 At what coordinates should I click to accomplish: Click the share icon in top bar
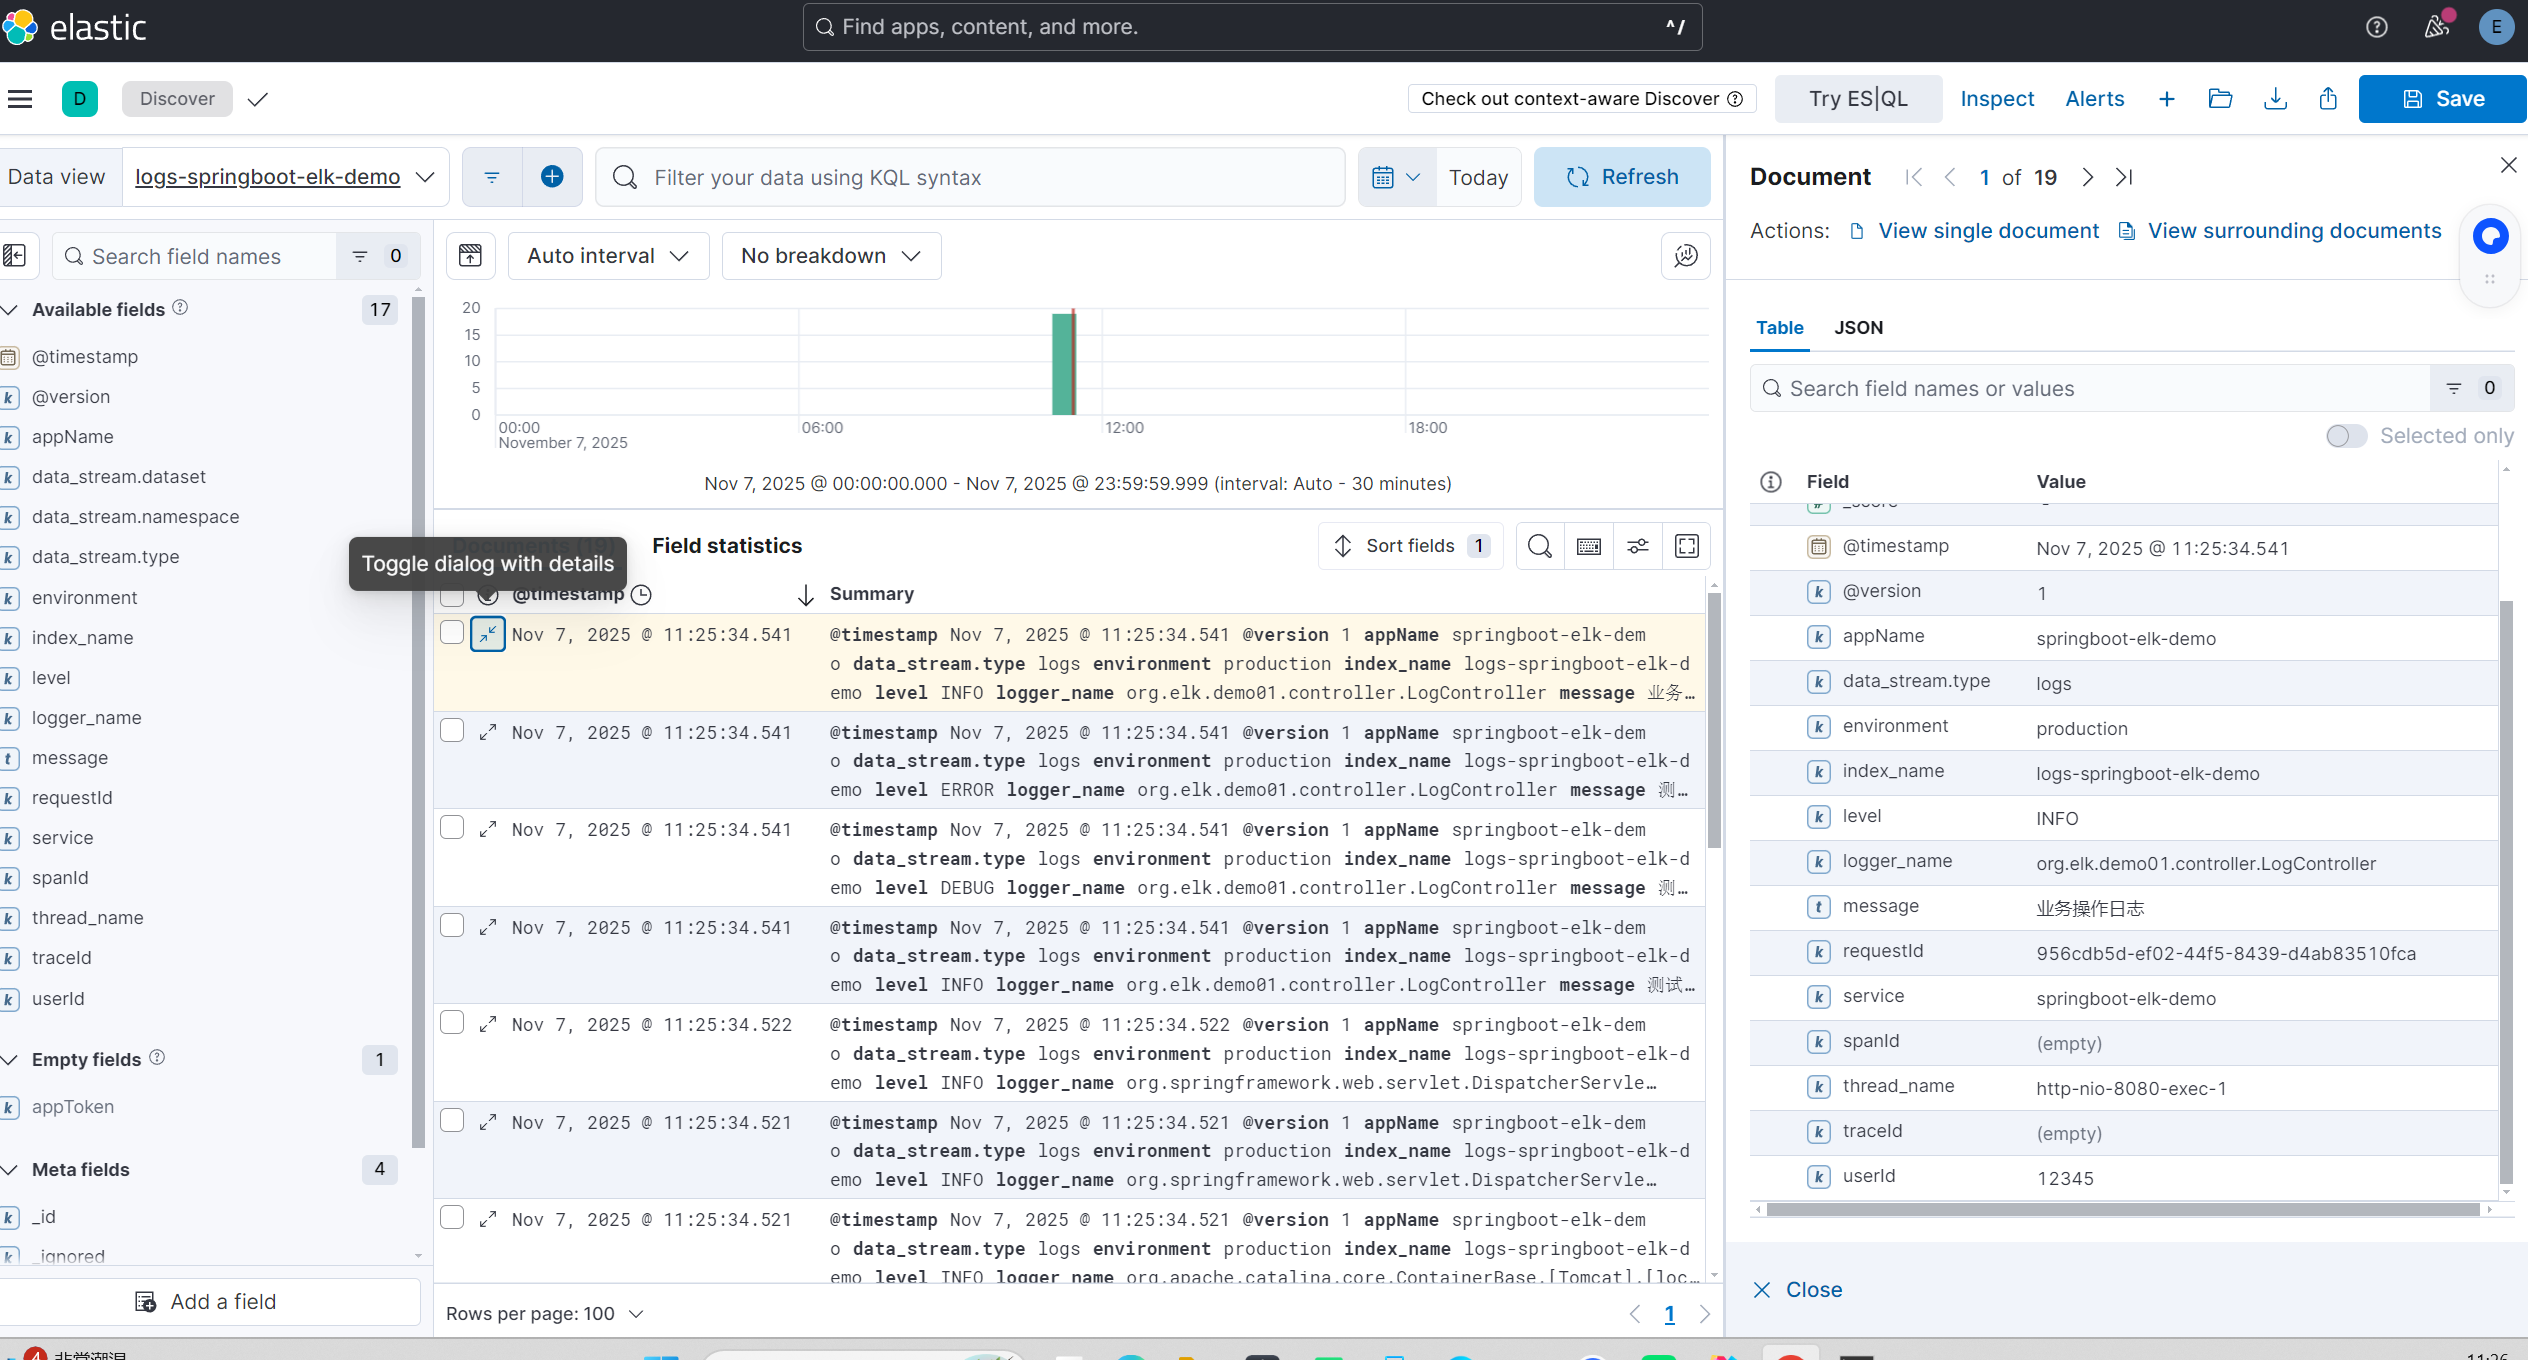pyautogui.click(x=2328, y=98)
